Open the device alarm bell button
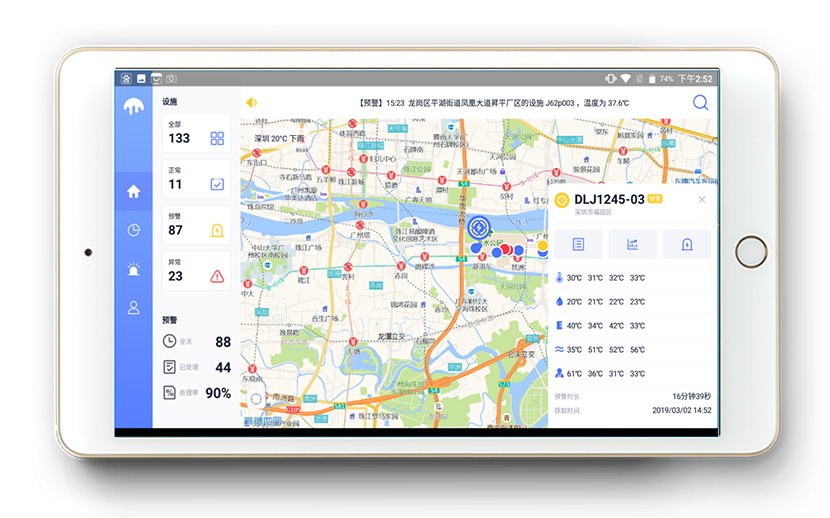 pyautogui.click(x=687, y=244)
